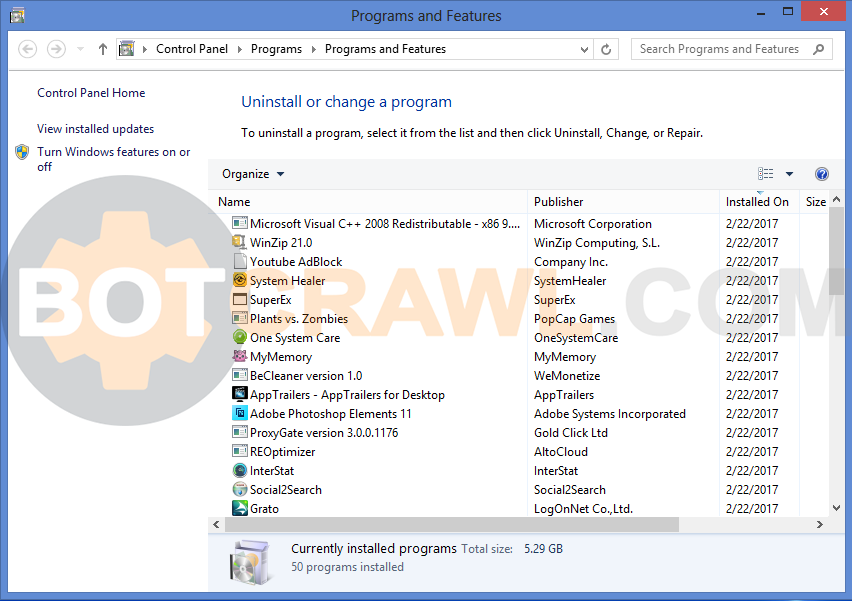Click the window system menu icon

coord(17,16)
